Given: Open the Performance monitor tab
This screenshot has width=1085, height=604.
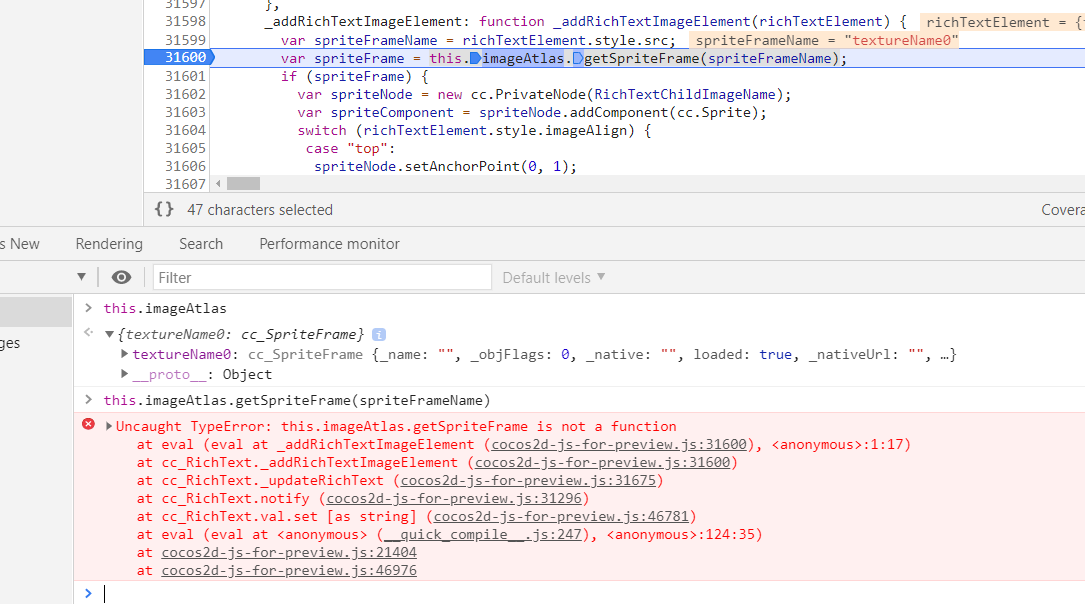Looking at the screenshot, I should [x=329, y=244].
